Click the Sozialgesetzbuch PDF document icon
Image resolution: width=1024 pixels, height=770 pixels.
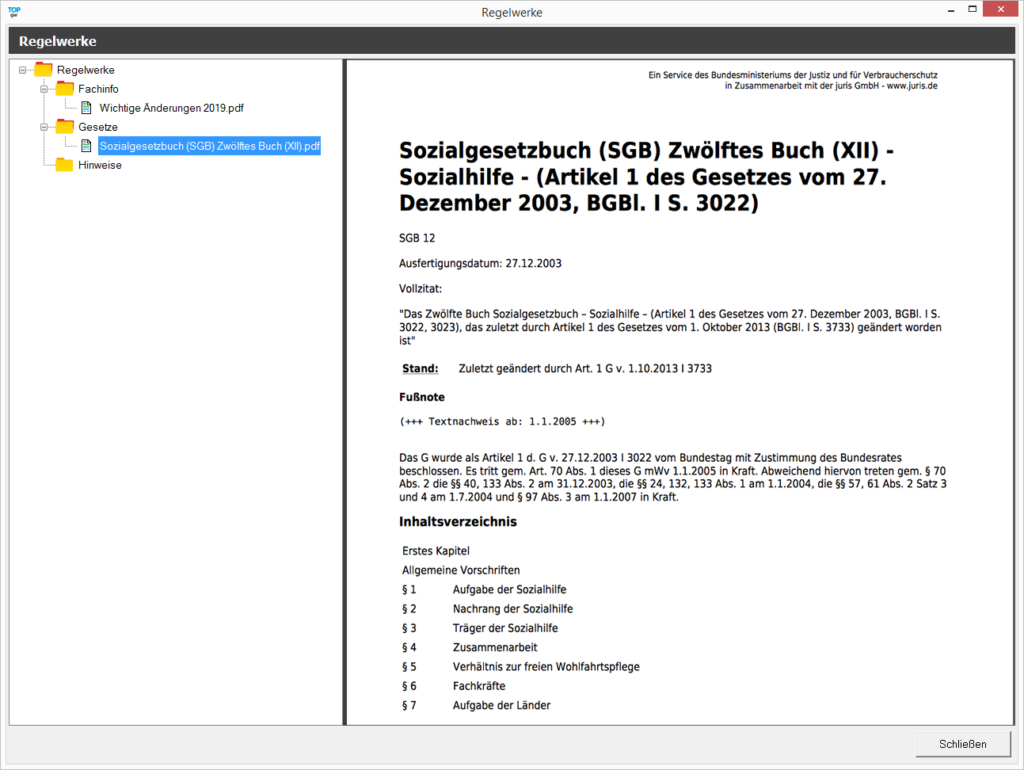point(86,146)
